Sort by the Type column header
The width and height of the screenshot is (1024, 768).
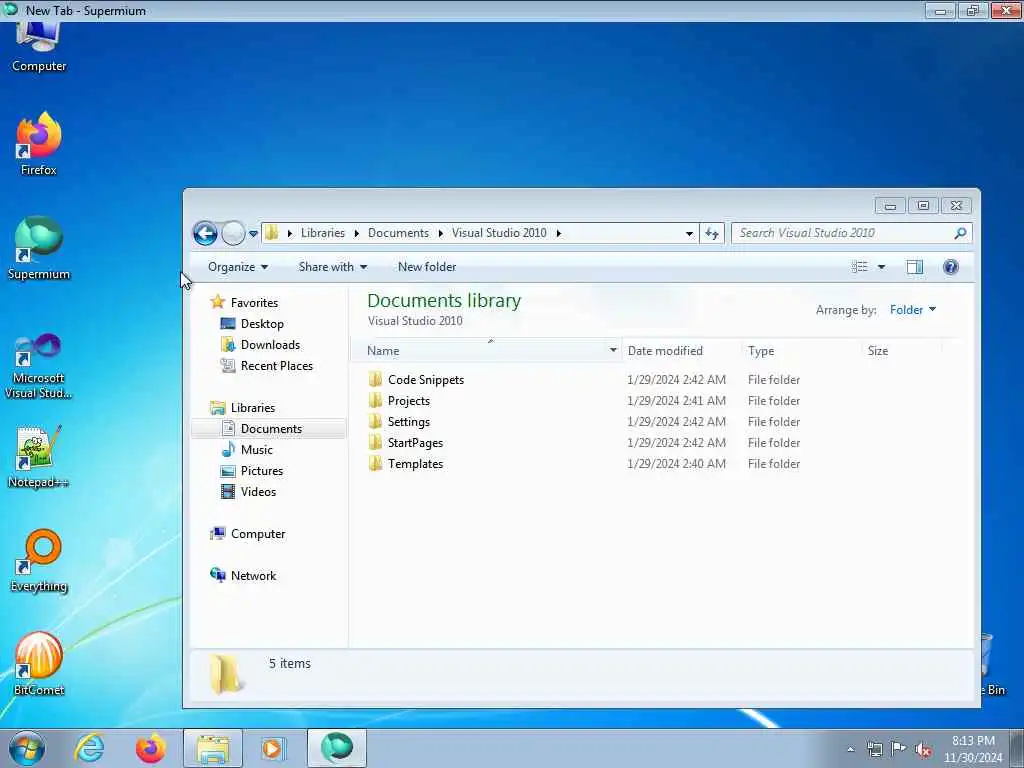point(761,351)
